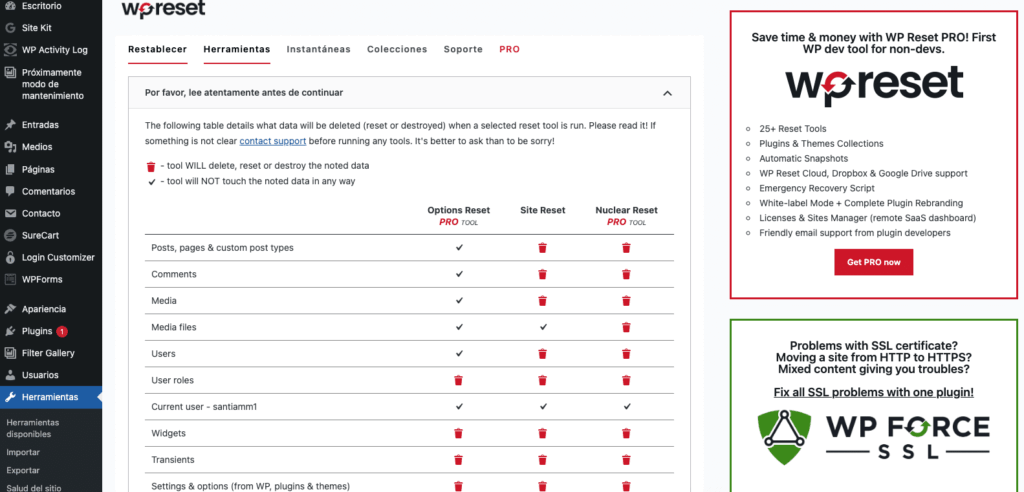This screenshot has height=492, width=1024.
Task: Click Nuclear Reset trash icon for Posts, pages row
Action: tap(626, 248)
